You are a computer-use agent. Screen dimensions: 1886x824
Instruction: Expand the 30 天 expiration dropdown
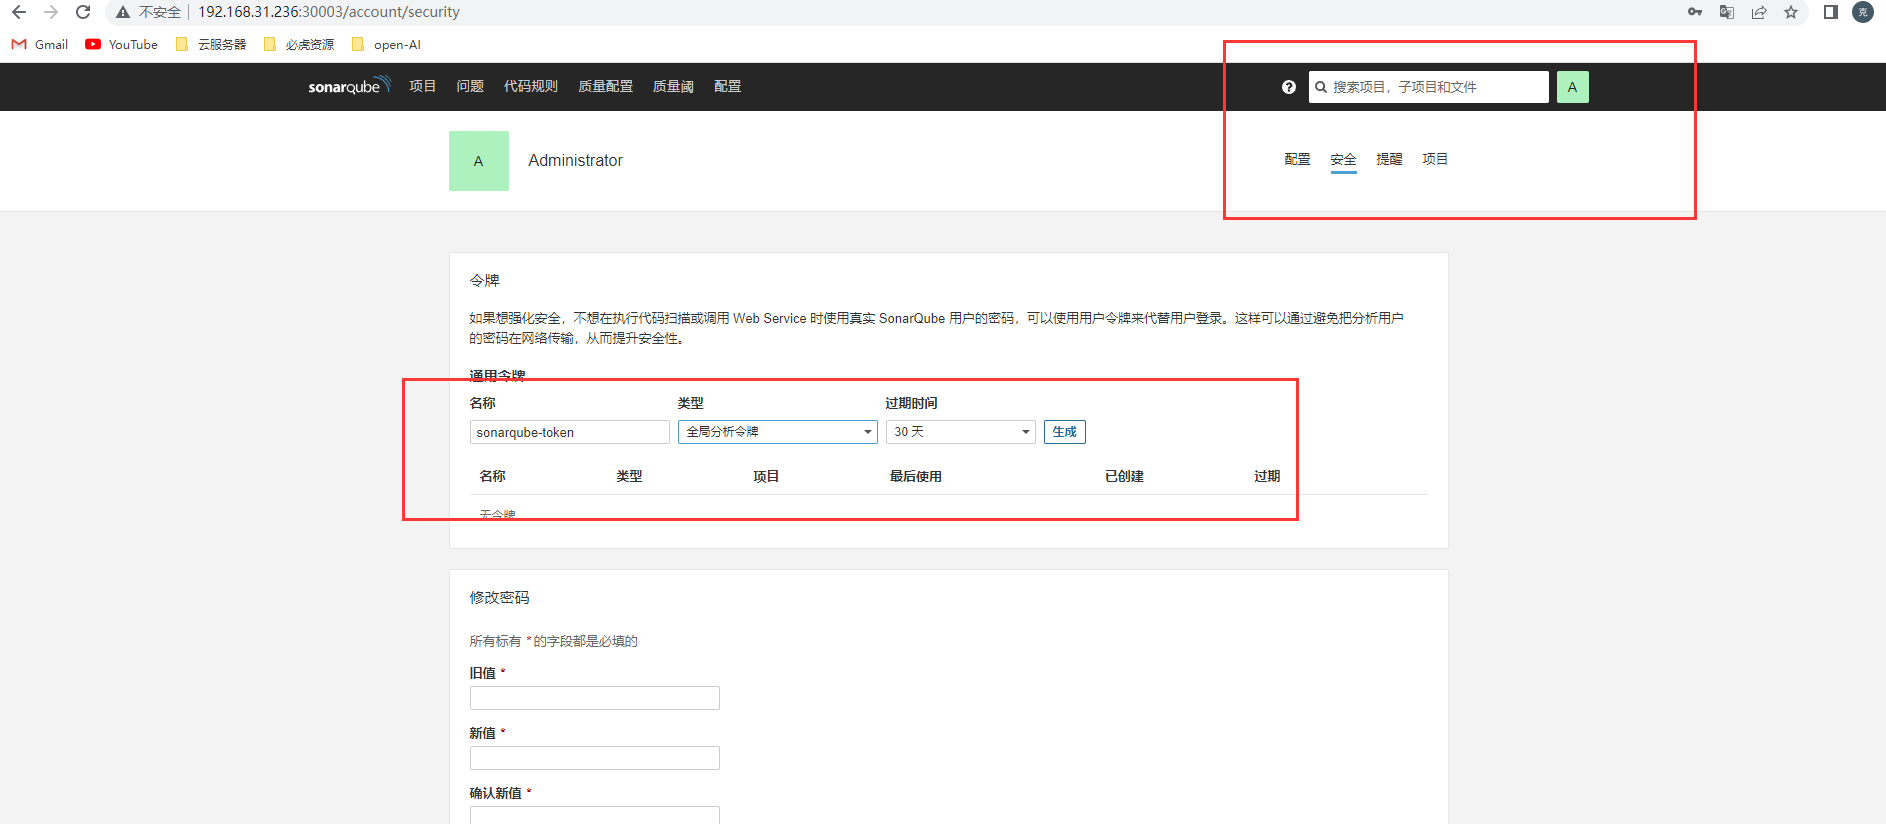pyautogui.click(x=961, y=432)
